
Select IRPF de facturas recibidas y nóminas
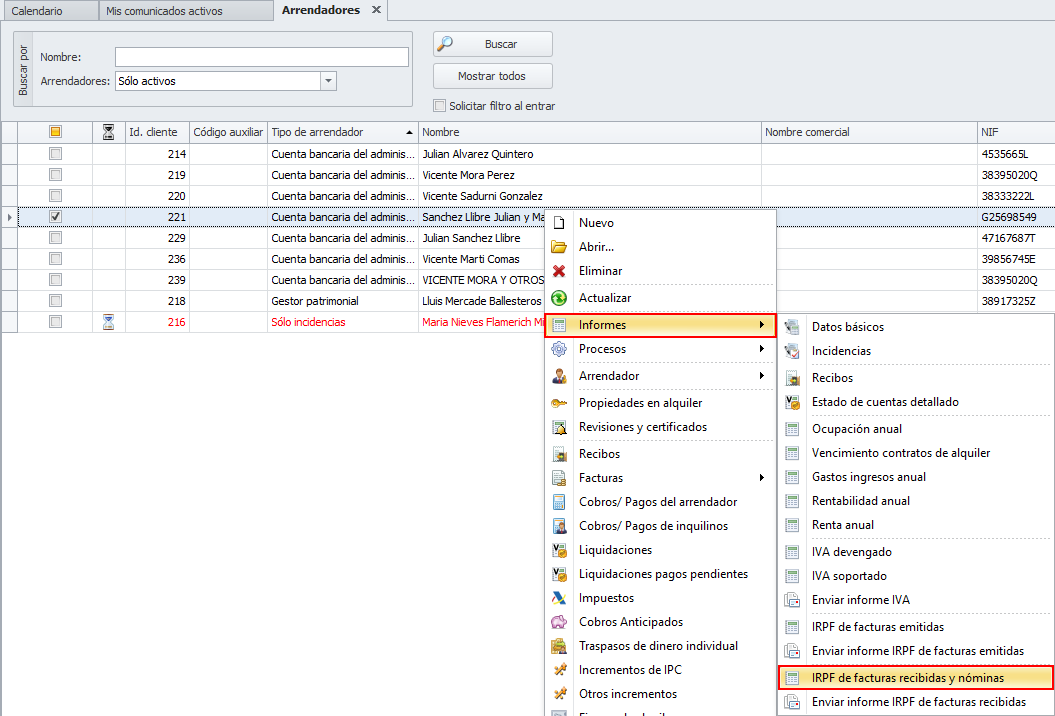pos(915,678)
